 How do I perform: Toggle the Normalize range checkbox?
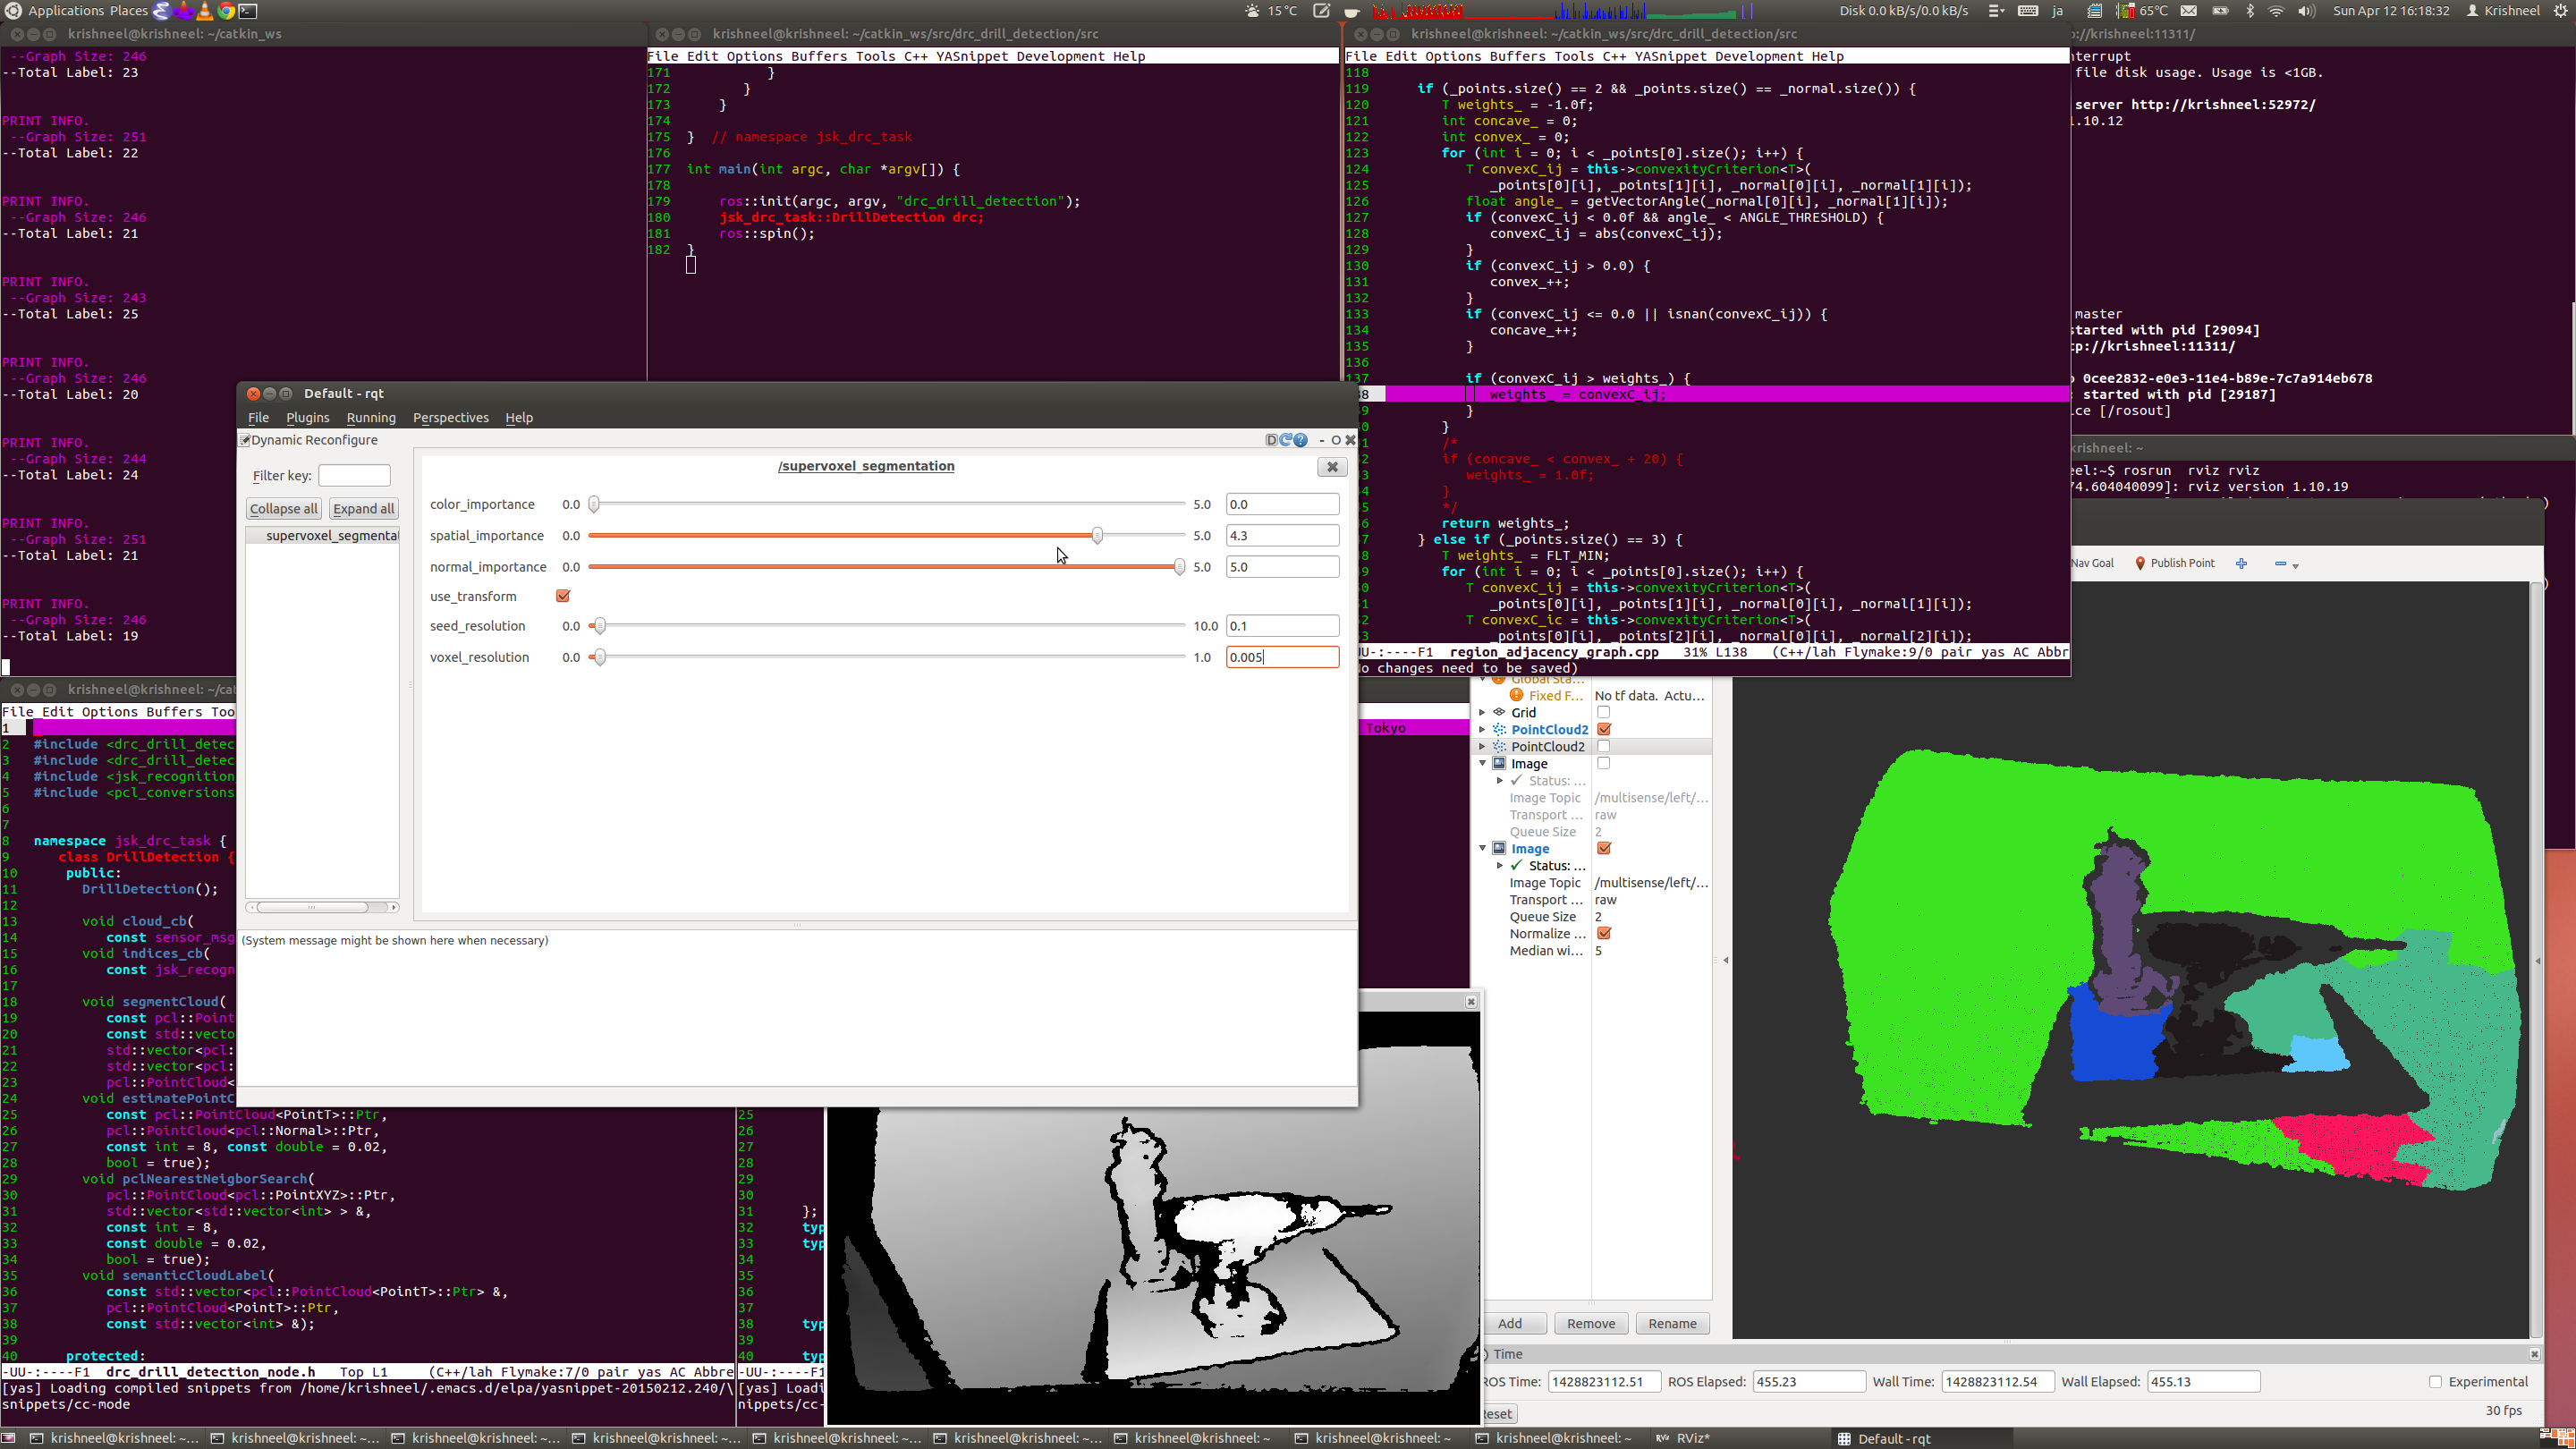tap(1603, 933)
